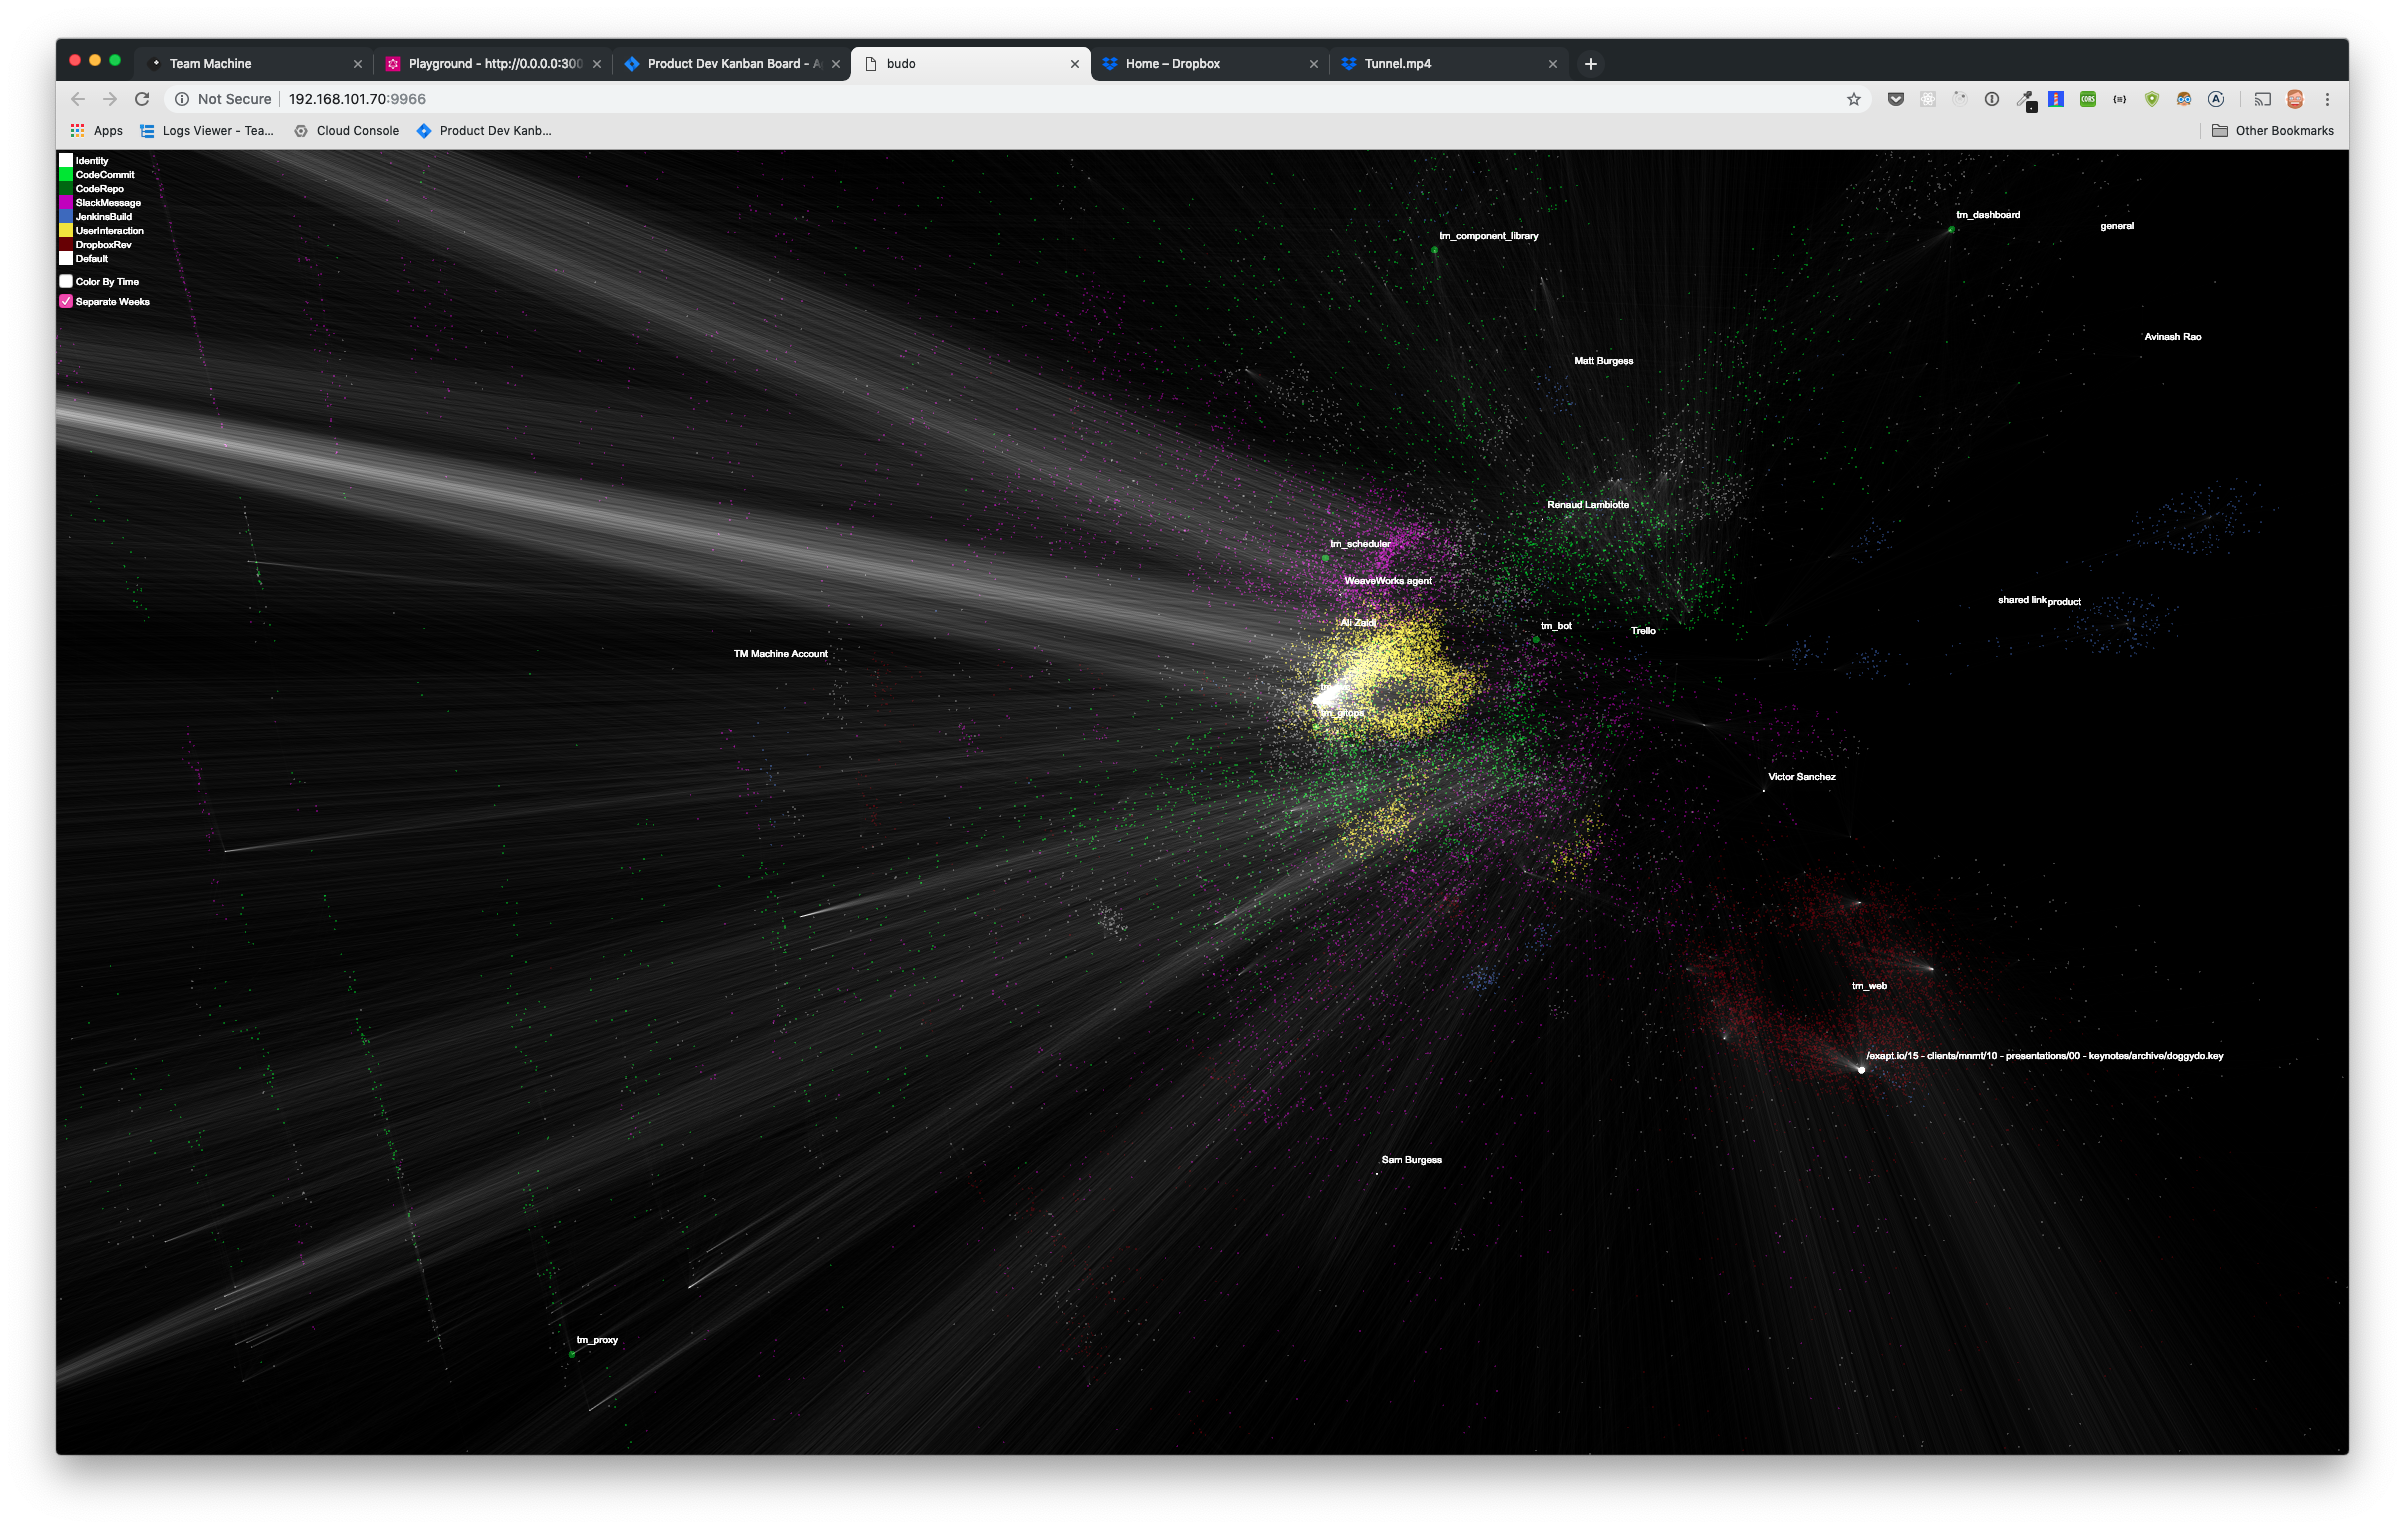This screenshot has height=1529, width=2405.
Task: View site info via Not Secure icon
Action: [x=182, y=99]
